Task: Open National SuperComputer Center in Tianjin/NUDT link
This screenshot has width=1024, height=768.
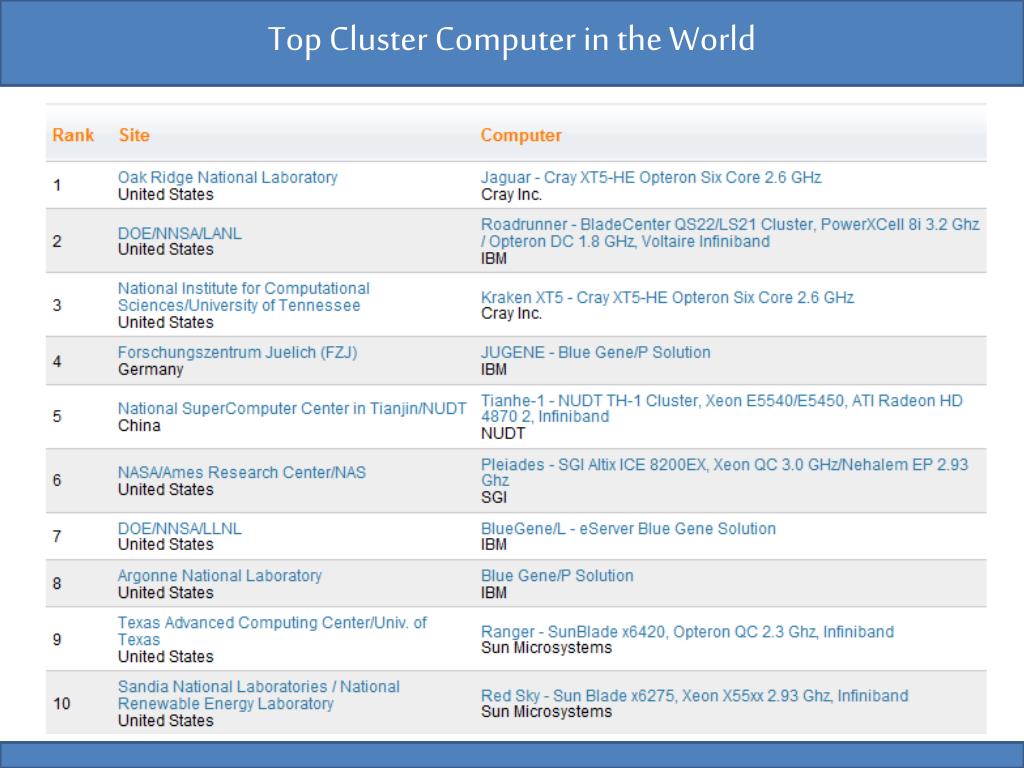Action: point(292,408)
